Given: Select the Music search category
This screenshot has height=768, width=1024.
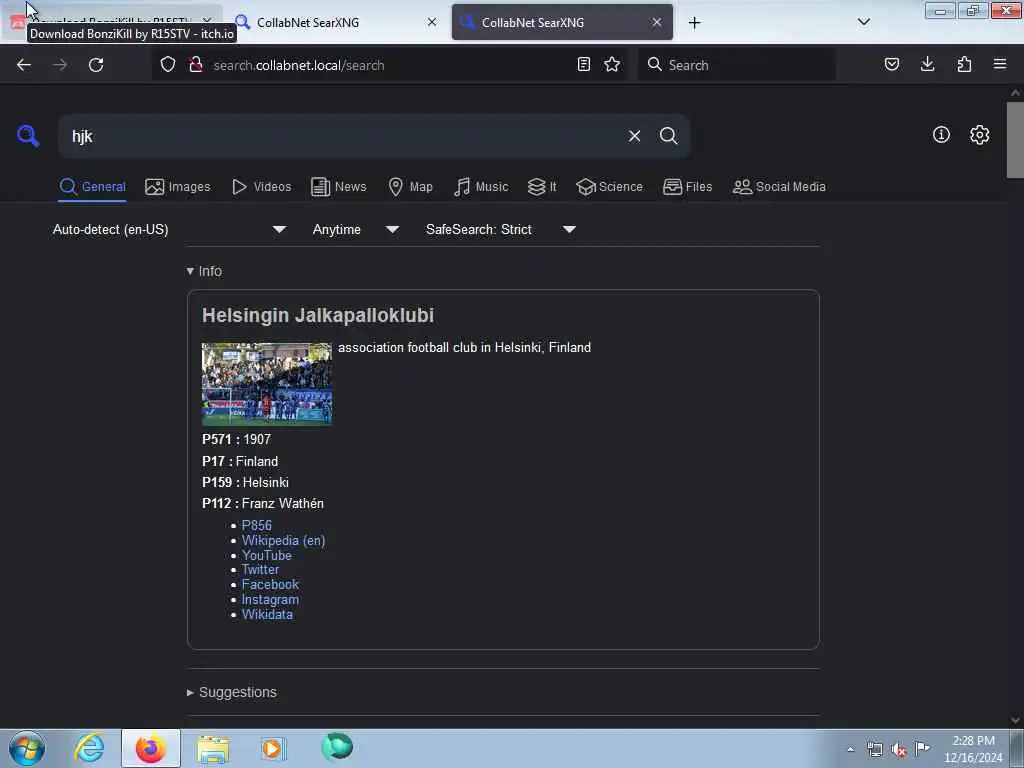Looking at the screenshot, I should pyautogui.click(x=481, y=187).
